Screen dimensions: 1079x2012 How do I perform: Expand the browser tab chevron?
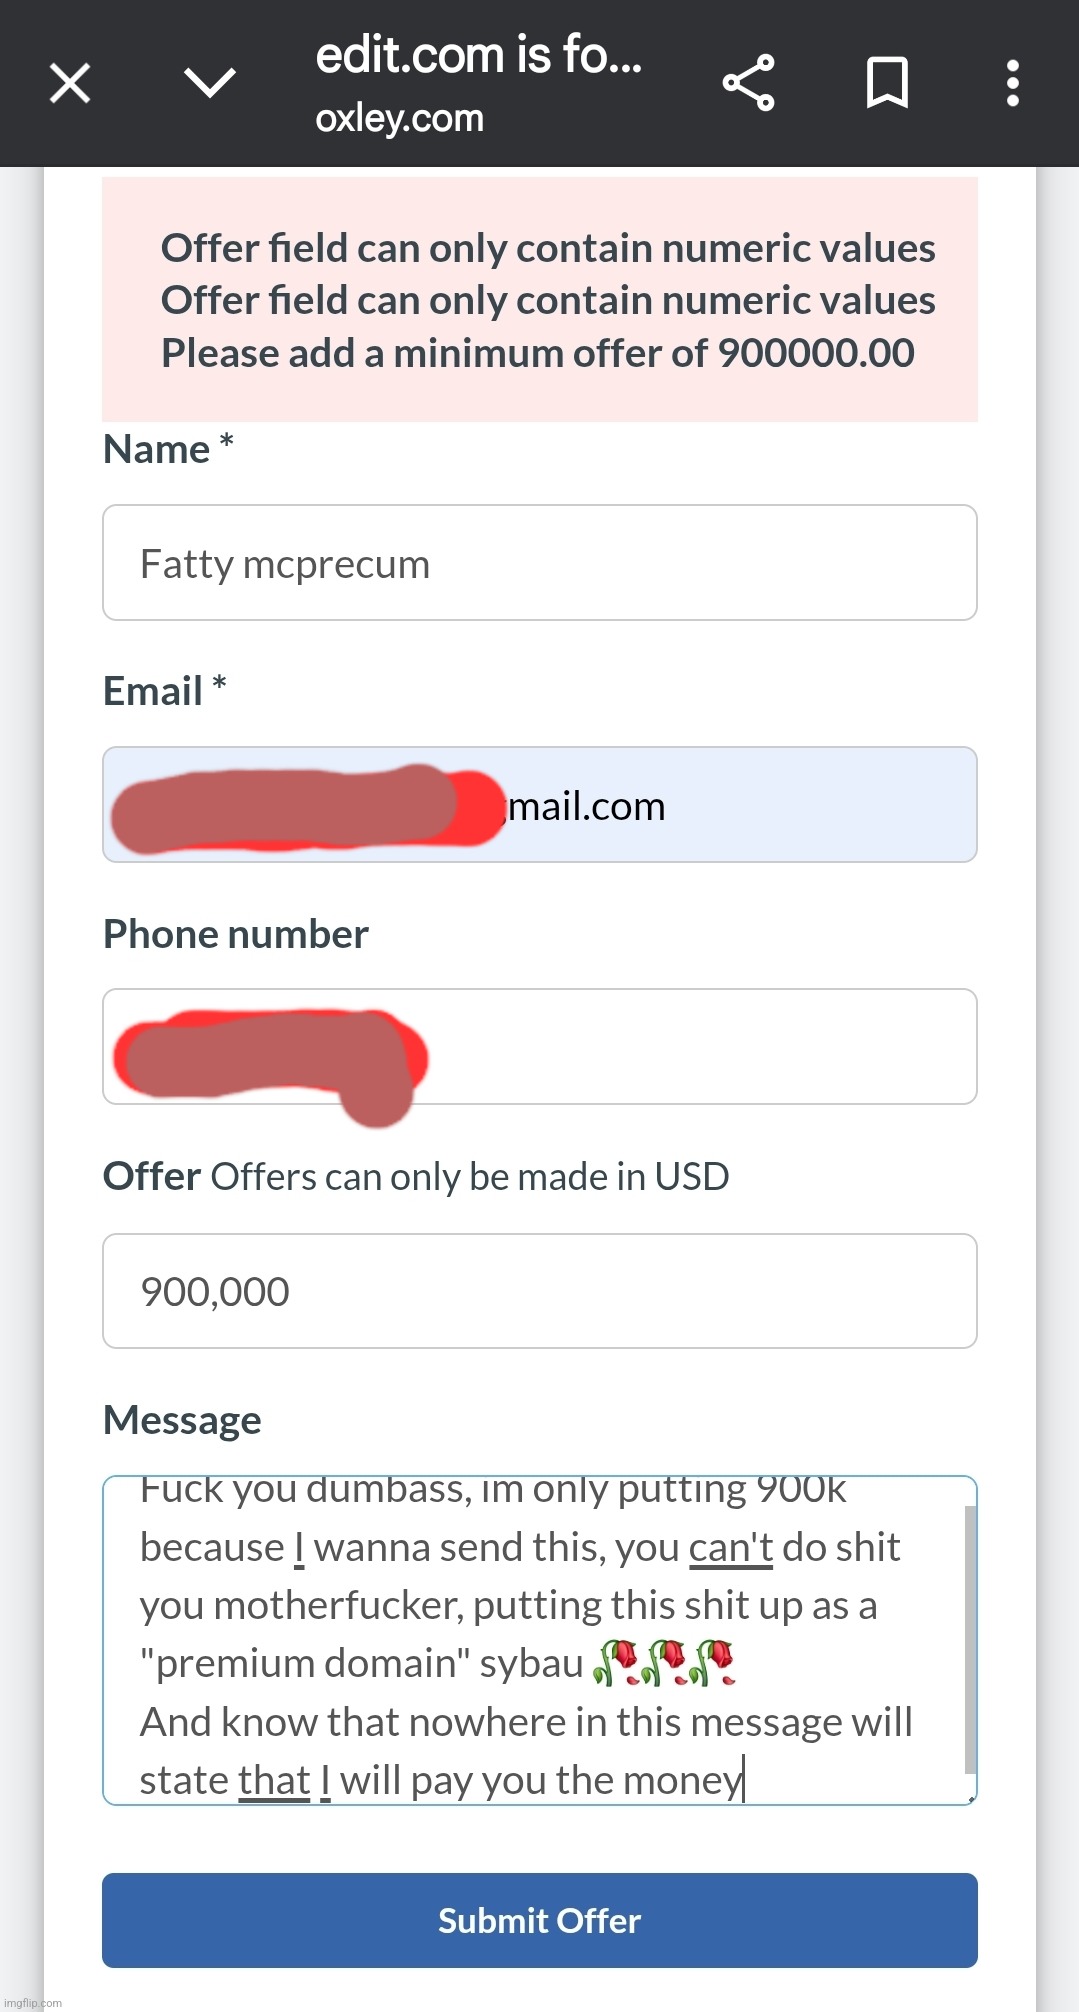tap(210, 83)
